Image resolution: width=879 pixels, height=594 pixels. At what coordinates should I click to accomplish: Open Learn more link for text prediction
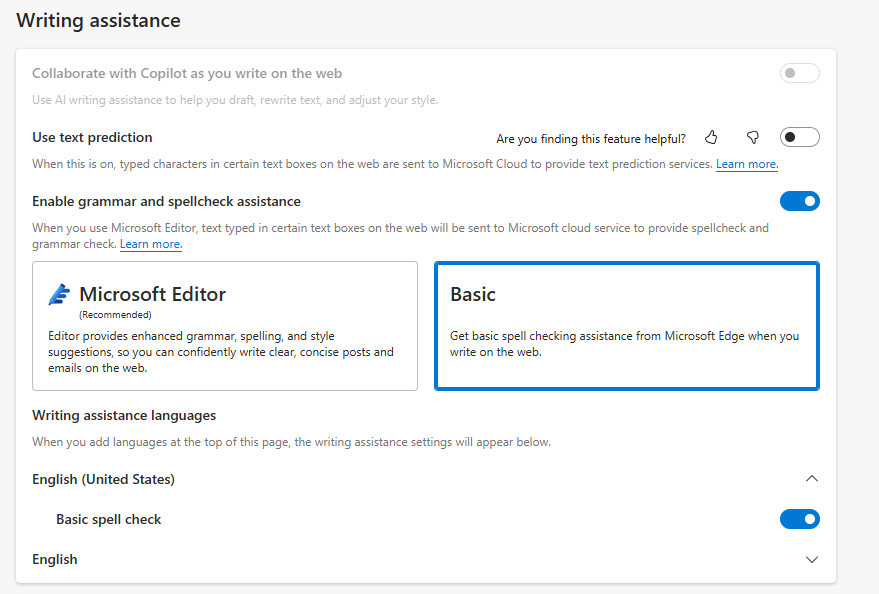point(747,164)
